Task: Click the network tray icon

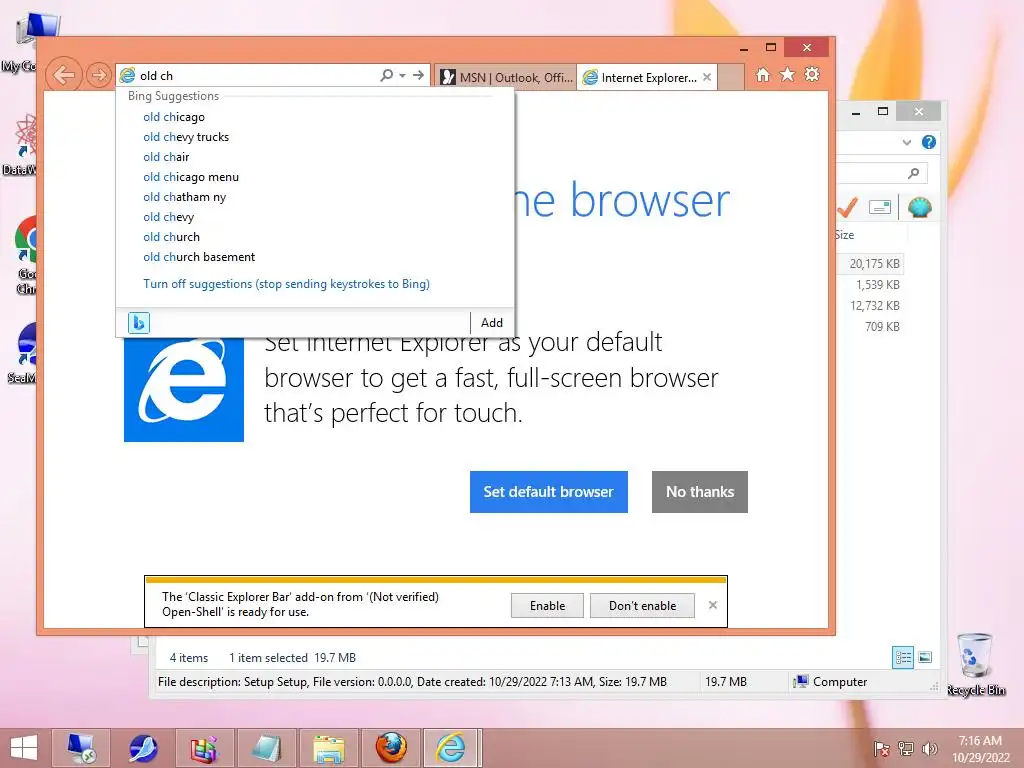Action: tap(906, 750)
